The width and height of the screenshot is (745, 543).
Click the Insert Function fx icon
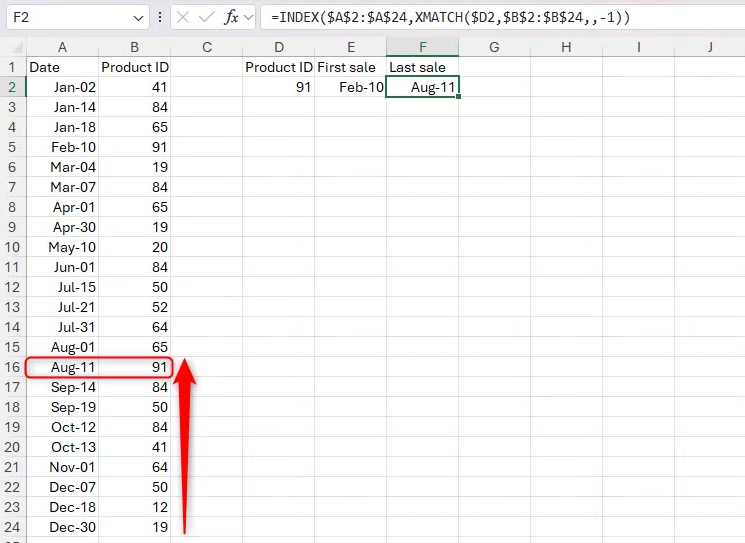click(x=231, y=18)
